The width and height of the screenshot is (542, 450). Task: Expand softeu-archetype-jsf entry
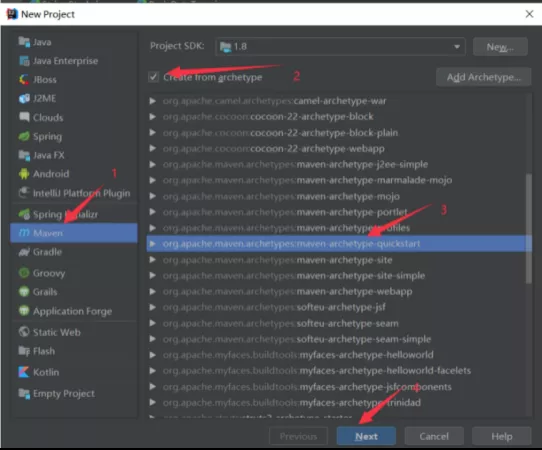tap(152, 307)
